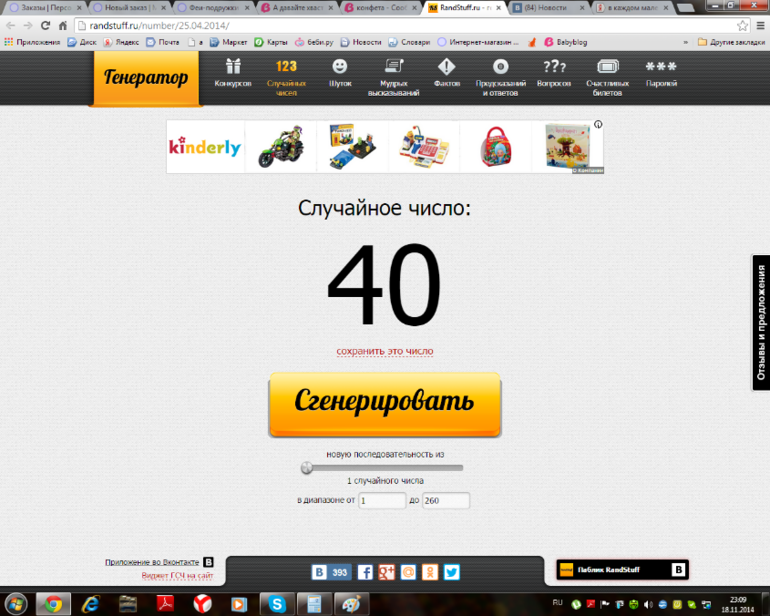Viewport: 770px width, 616px height.
Task: Click the сохранить это число link
Action: pos(385,351)
